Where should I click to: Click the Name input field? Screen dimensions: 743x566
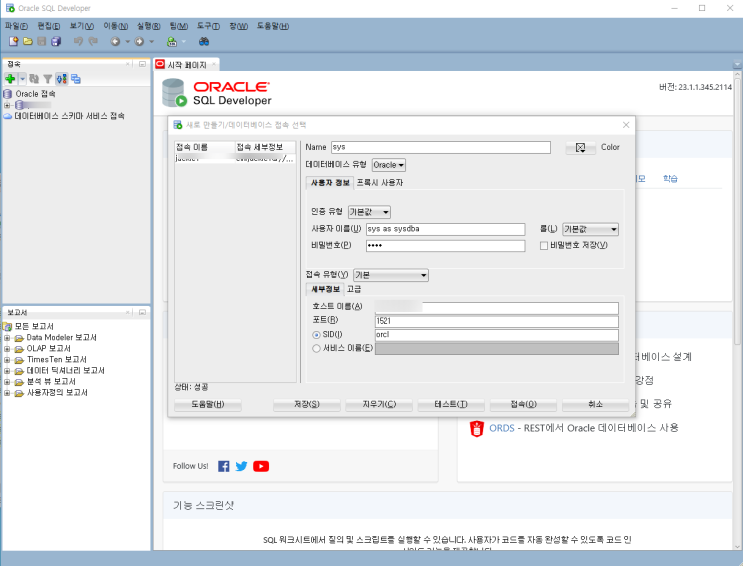(441, 147)
